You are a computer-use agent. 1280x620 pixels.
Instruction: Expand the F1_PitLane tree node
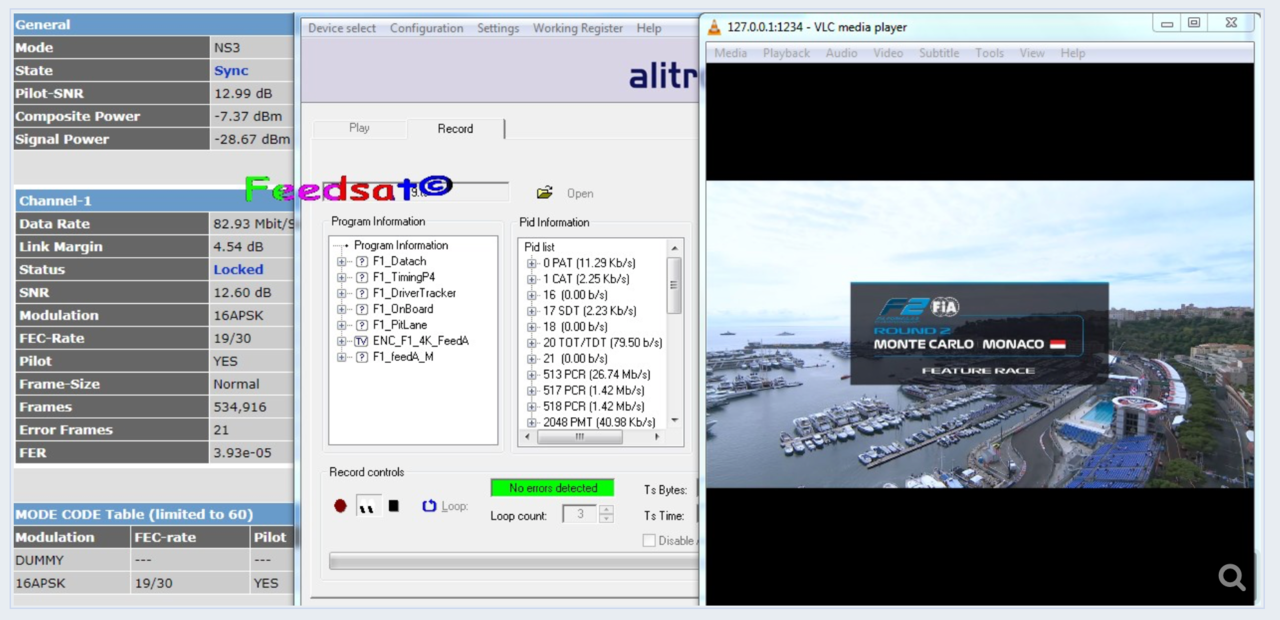pyautogui.click(x=341, y=325)
